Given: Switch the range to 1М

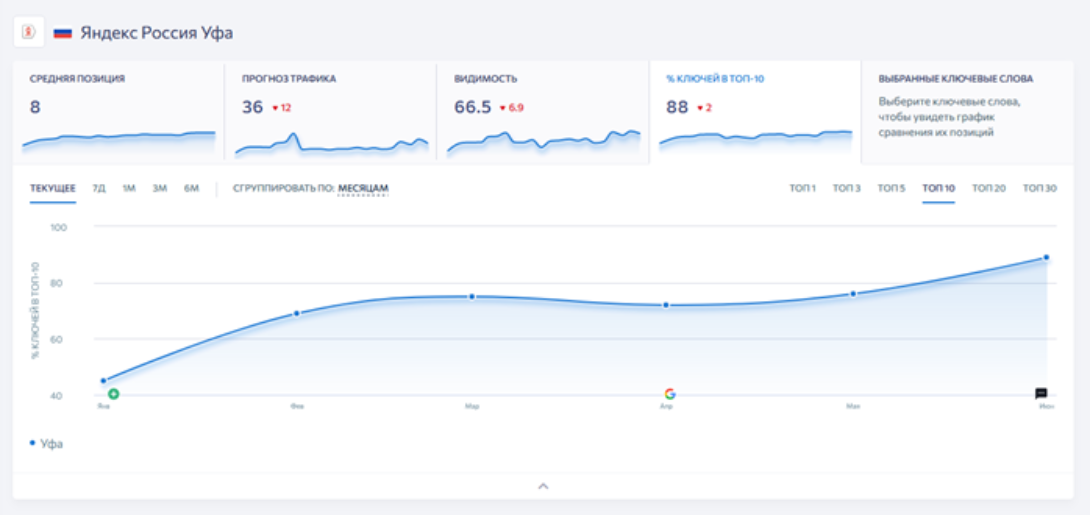Looking at the screenshot, I should coord(129,188).
